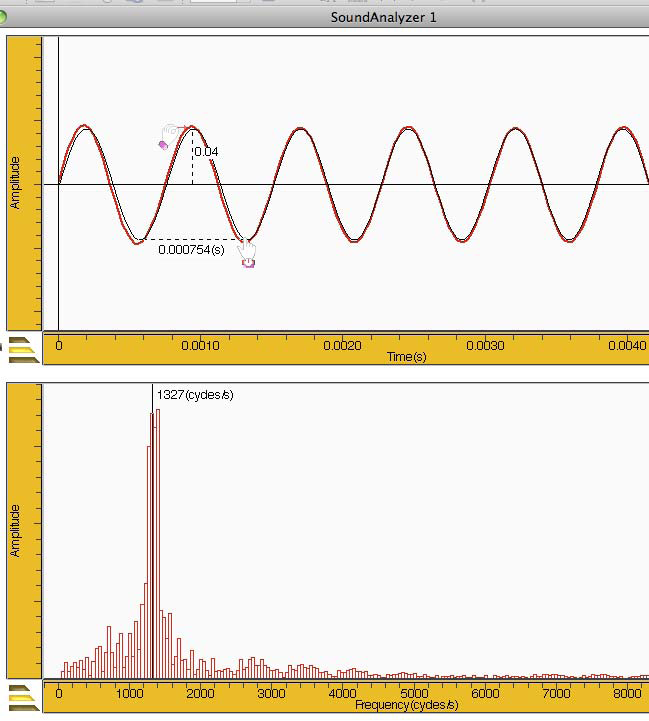
Task: Click the 7000 tick on the frequency axis
Action: pyautogui.click(x=555, y=693)
